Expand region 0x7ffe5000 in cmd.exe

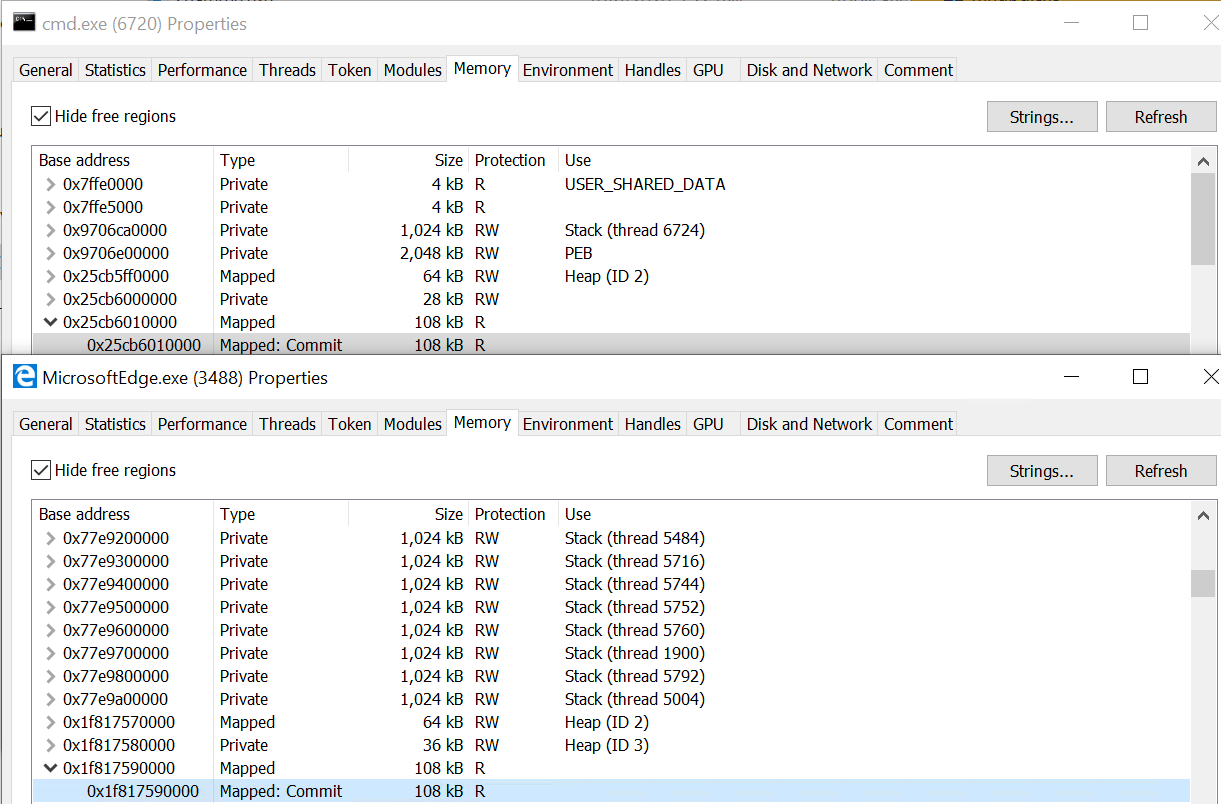(x=51, y=207)
